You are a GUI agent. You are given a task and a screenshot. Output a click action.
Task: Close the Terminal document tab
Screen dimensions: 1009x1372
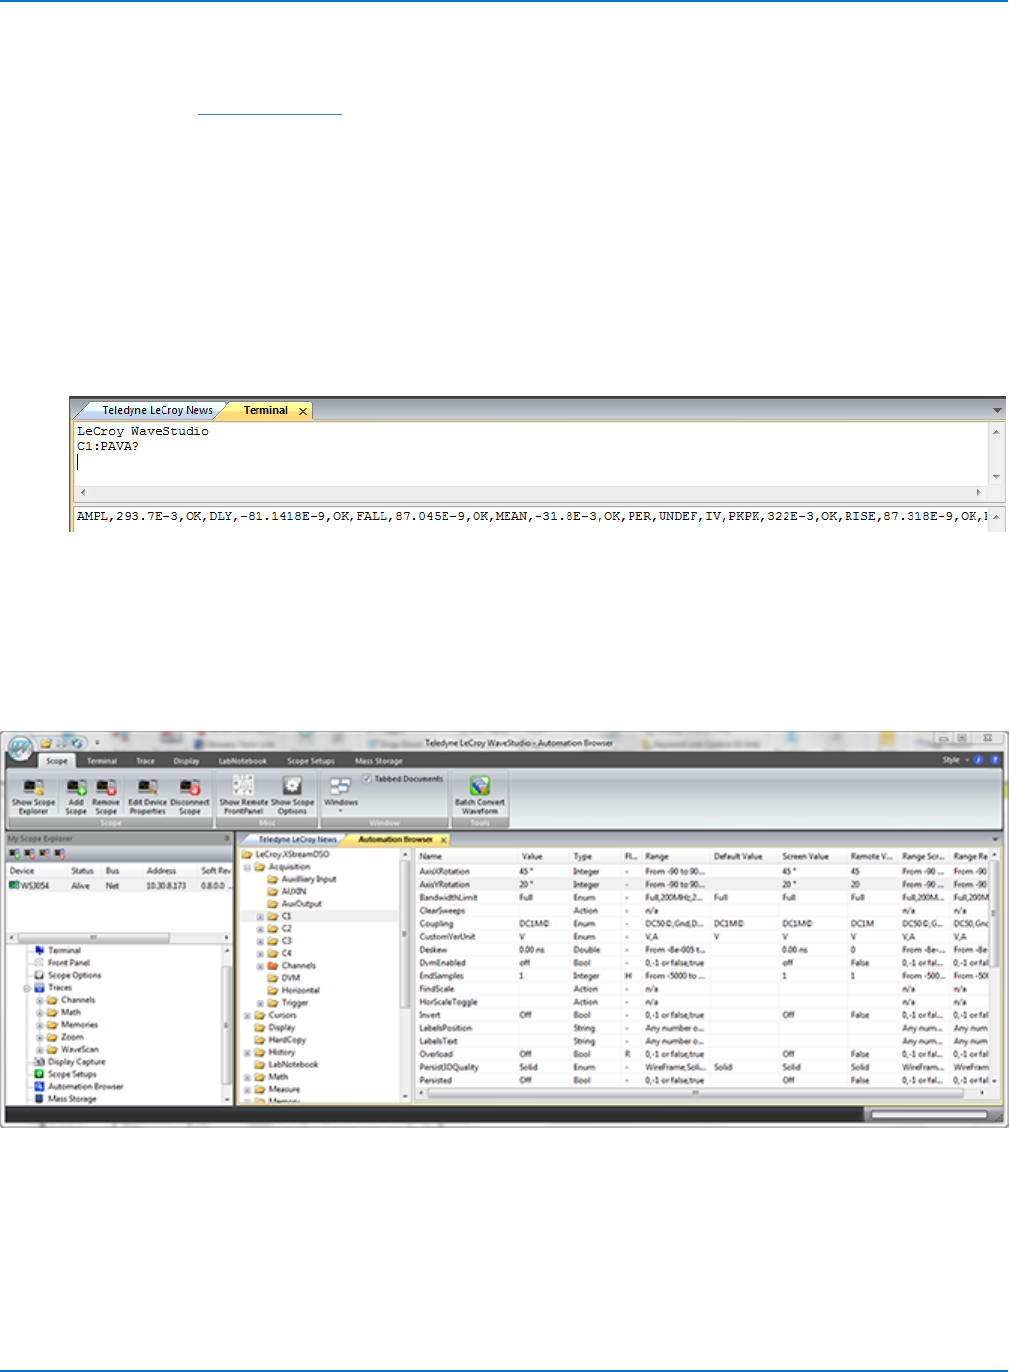[x=302, y=411]
